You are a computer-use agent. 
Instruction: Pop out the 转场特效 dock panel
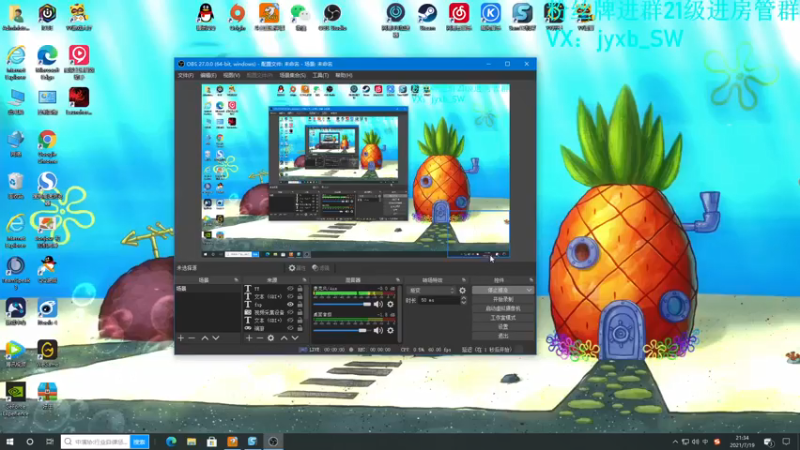point(464,280)
